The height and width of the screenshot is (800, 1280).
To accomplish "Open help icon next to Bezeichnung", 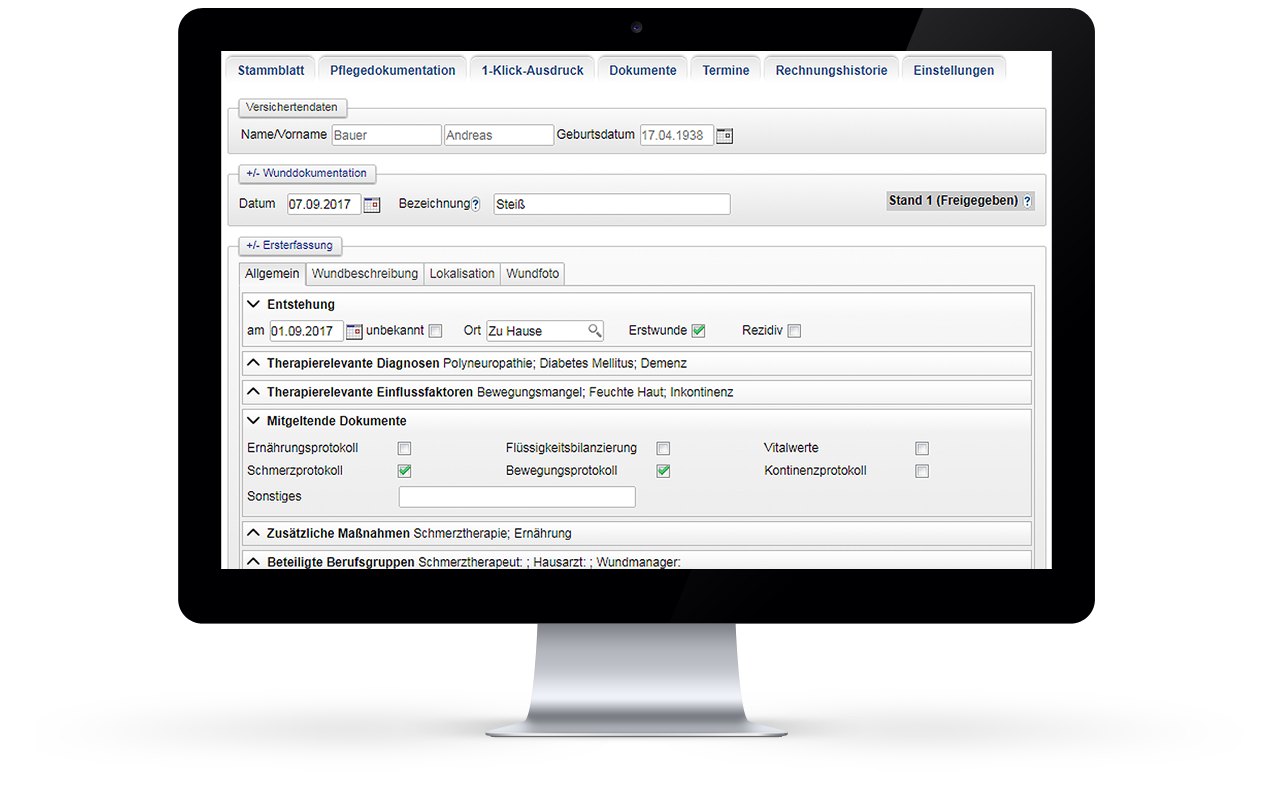I will point(474,203).
